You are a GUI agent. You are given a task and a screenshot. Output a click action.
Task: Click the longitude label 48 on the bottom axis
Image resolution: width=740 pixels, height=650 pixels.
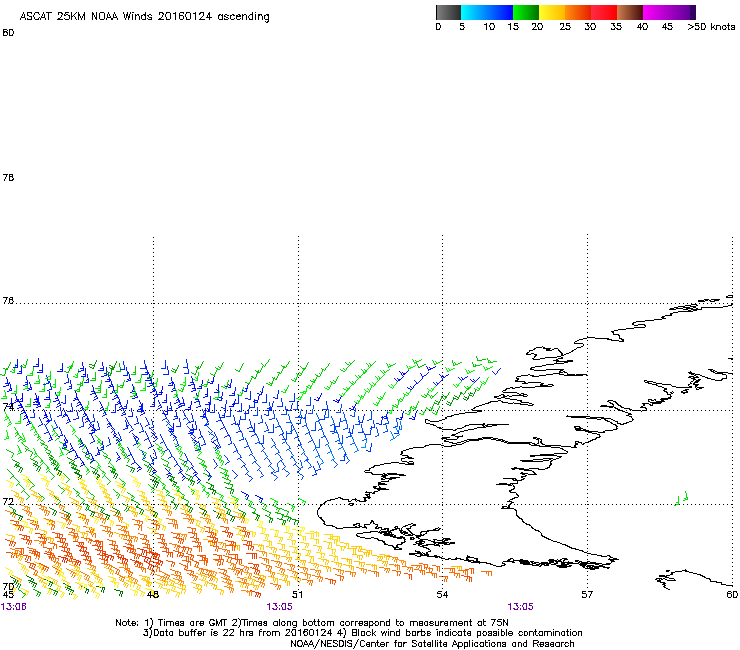152,594
